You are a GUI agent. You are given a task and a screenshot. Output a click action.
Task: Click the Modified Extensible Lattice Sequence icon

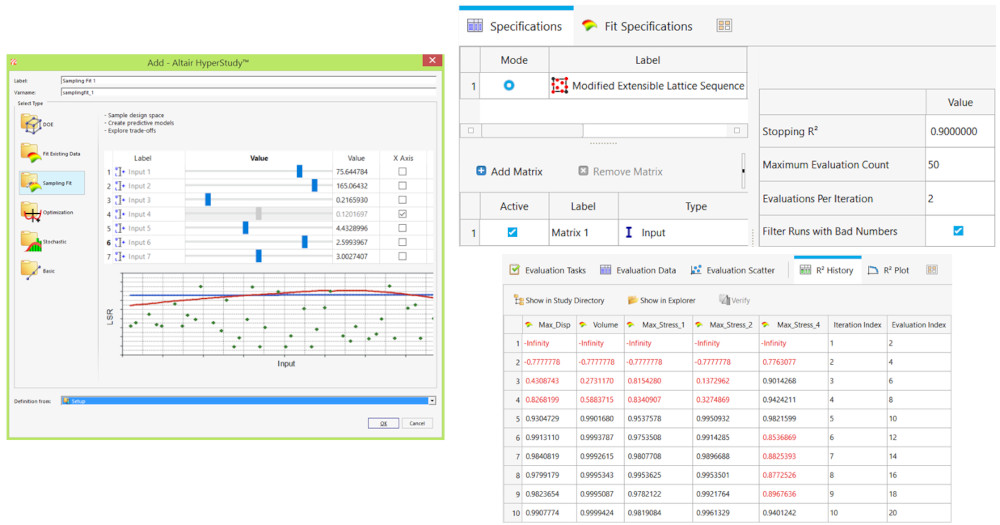[x=560, y=86]
